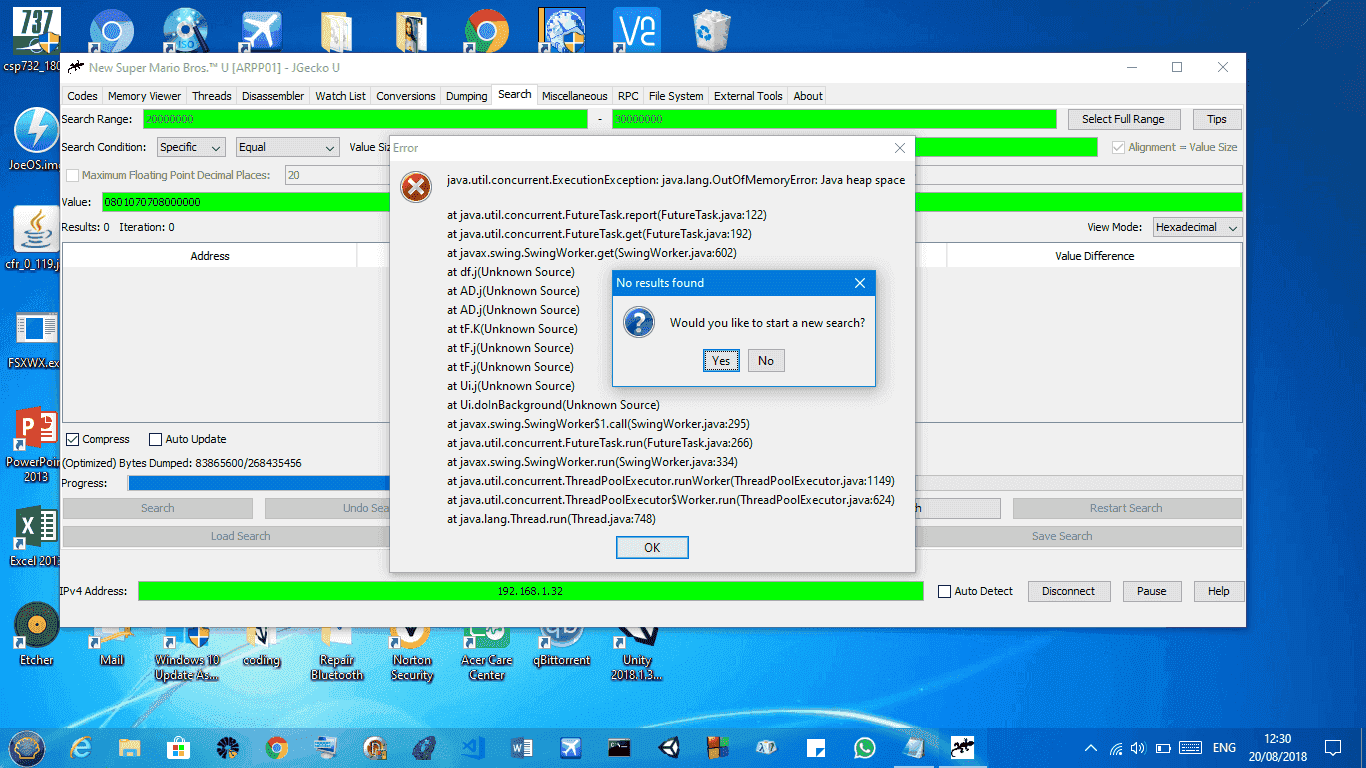Image resolution: width=1366 pixels, height=768 pixels.
Task: Switch to the File System tab
Action: point(676,96)
